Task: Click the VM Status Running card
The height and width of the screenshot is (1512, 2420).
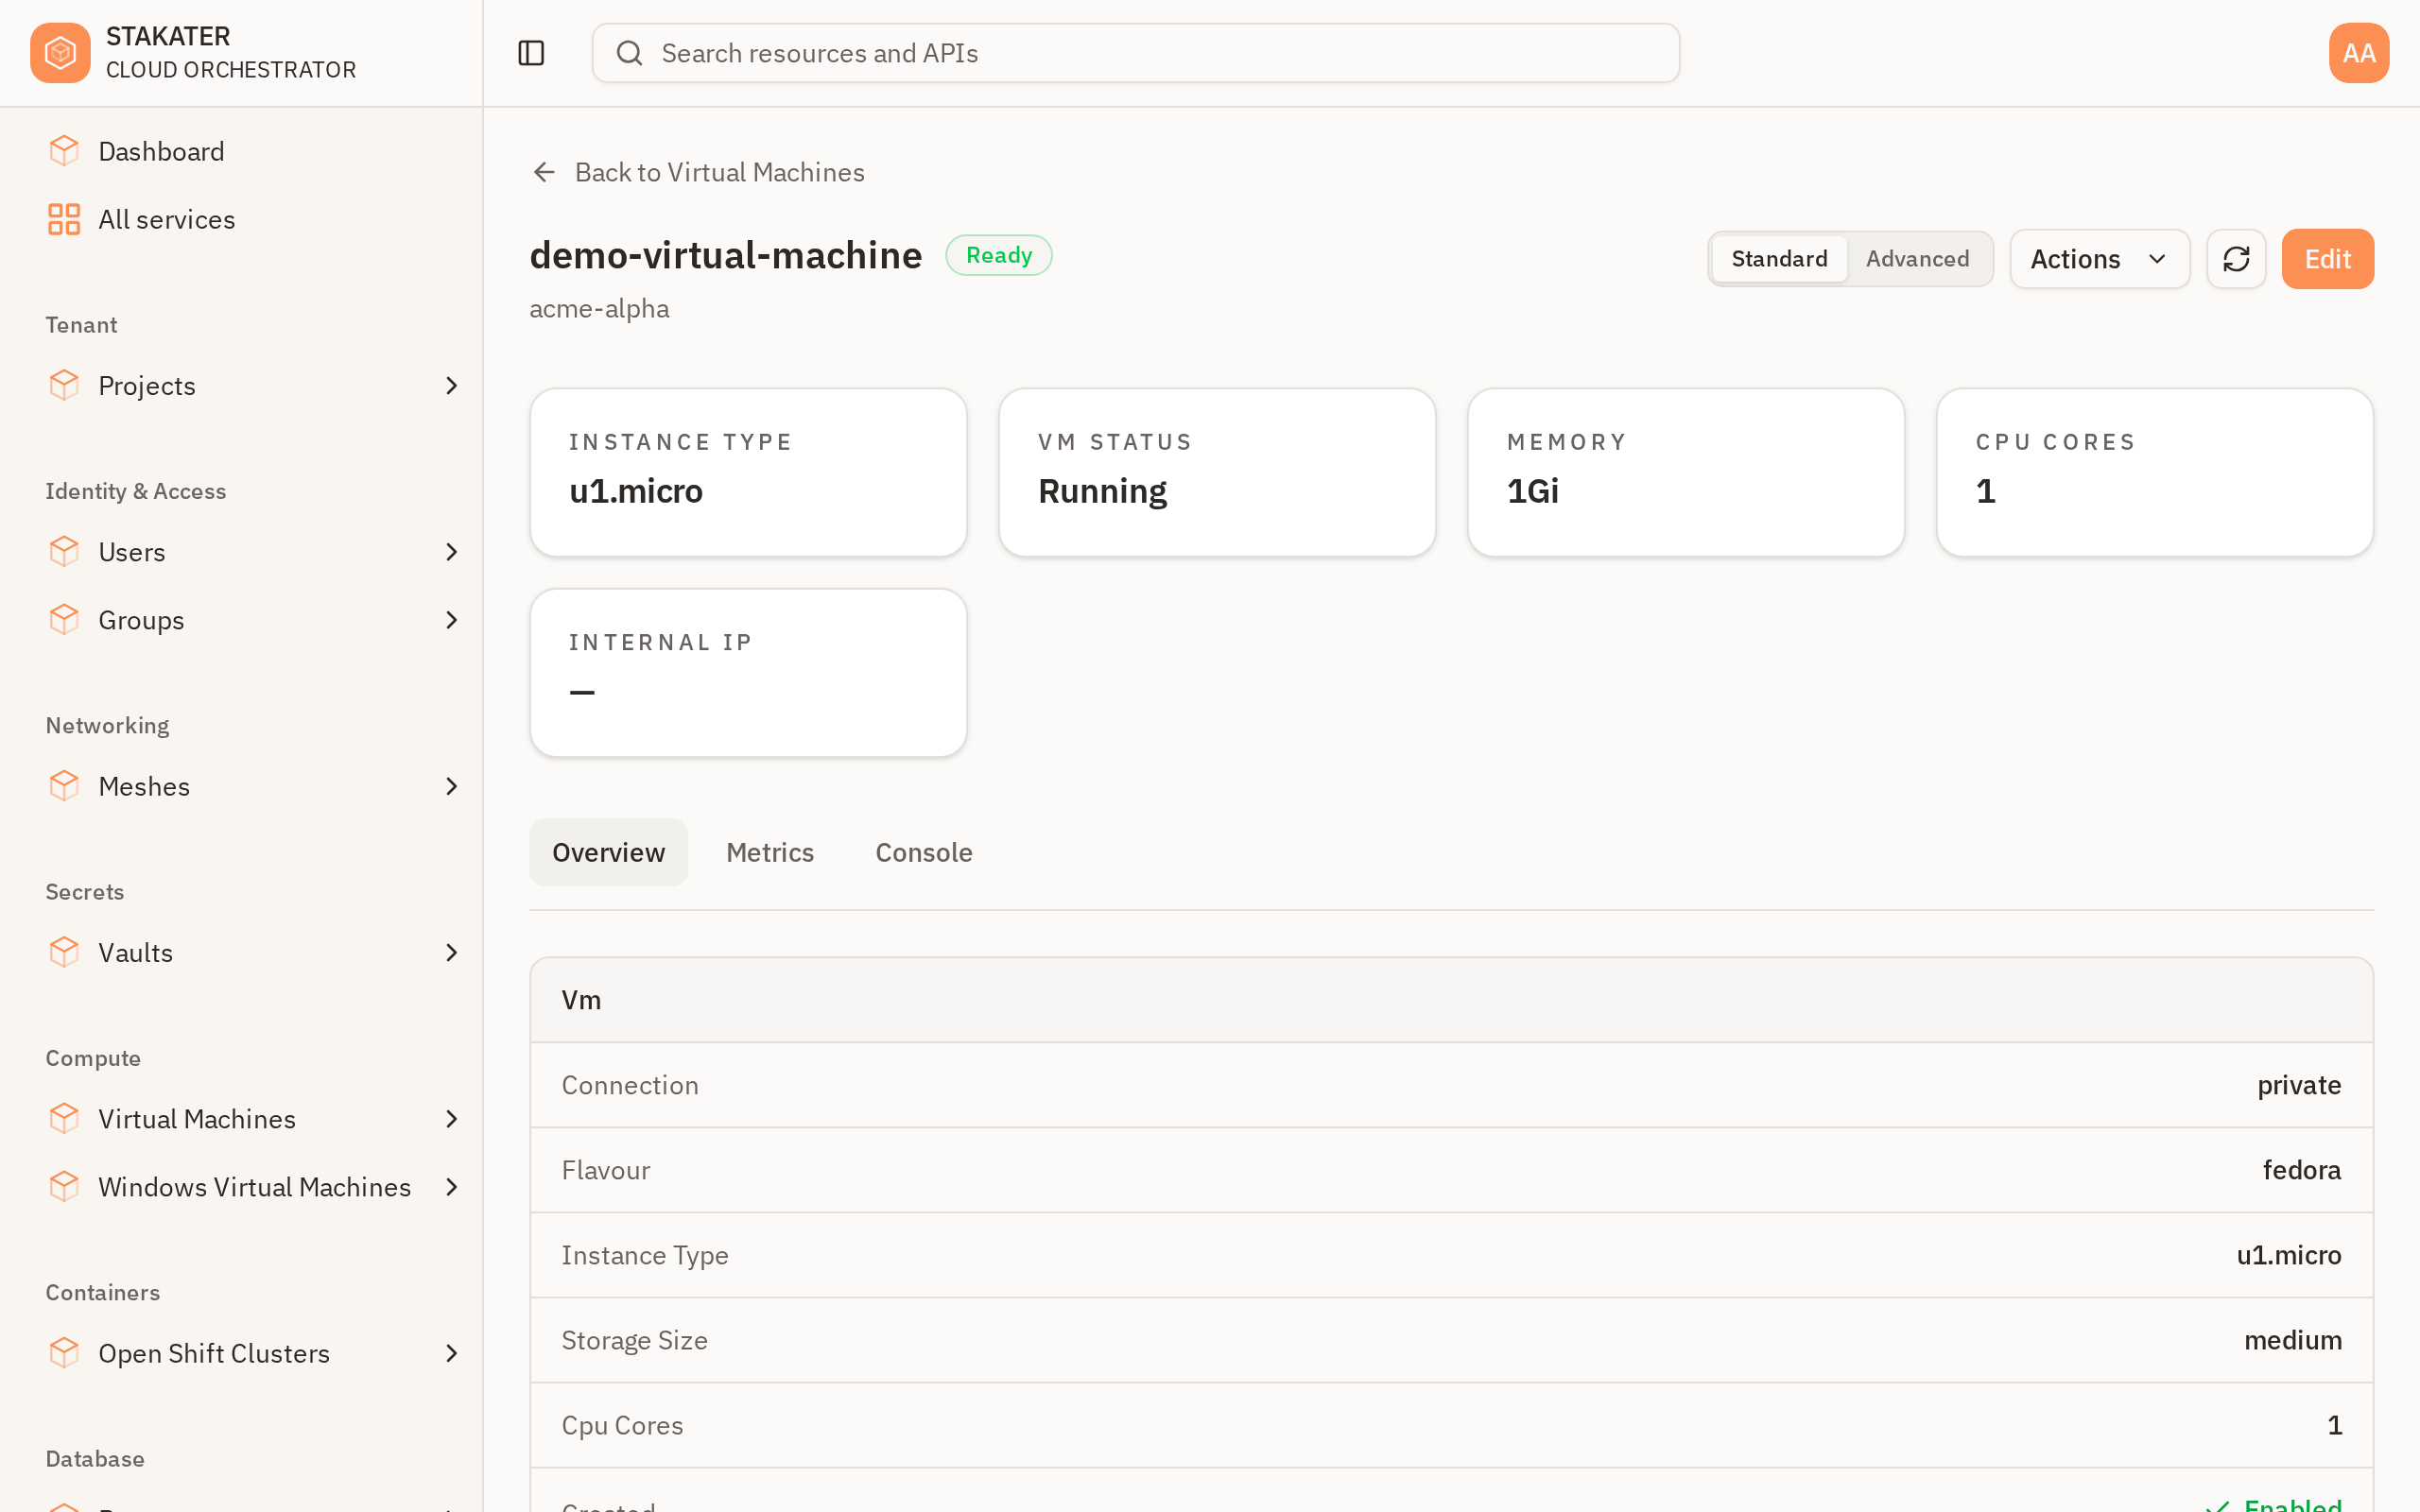Action: (1217, 472)
